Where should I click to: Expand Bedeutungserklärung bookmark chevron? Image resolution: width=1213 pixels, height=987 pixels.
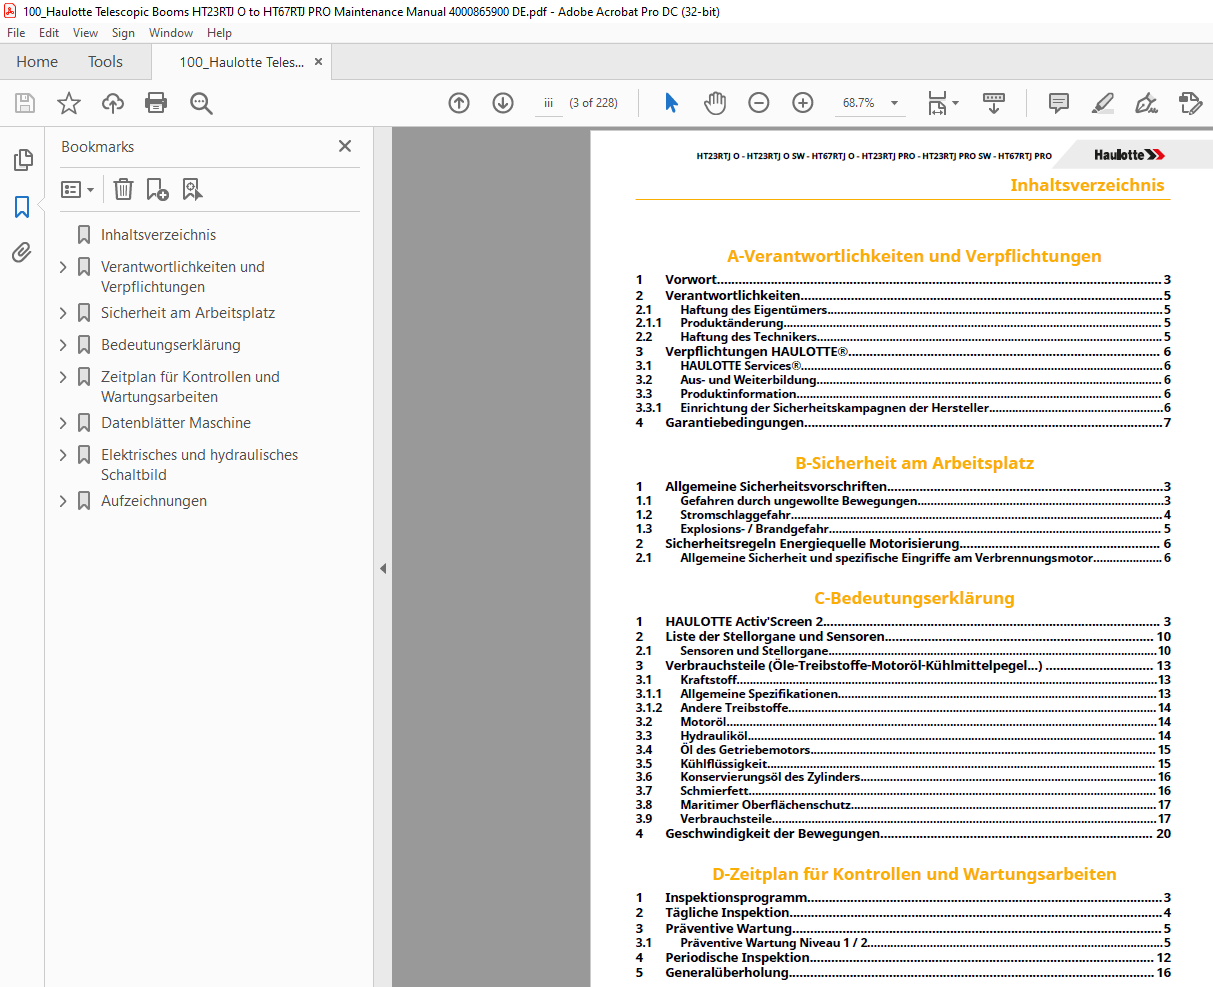tap(63, 345)
